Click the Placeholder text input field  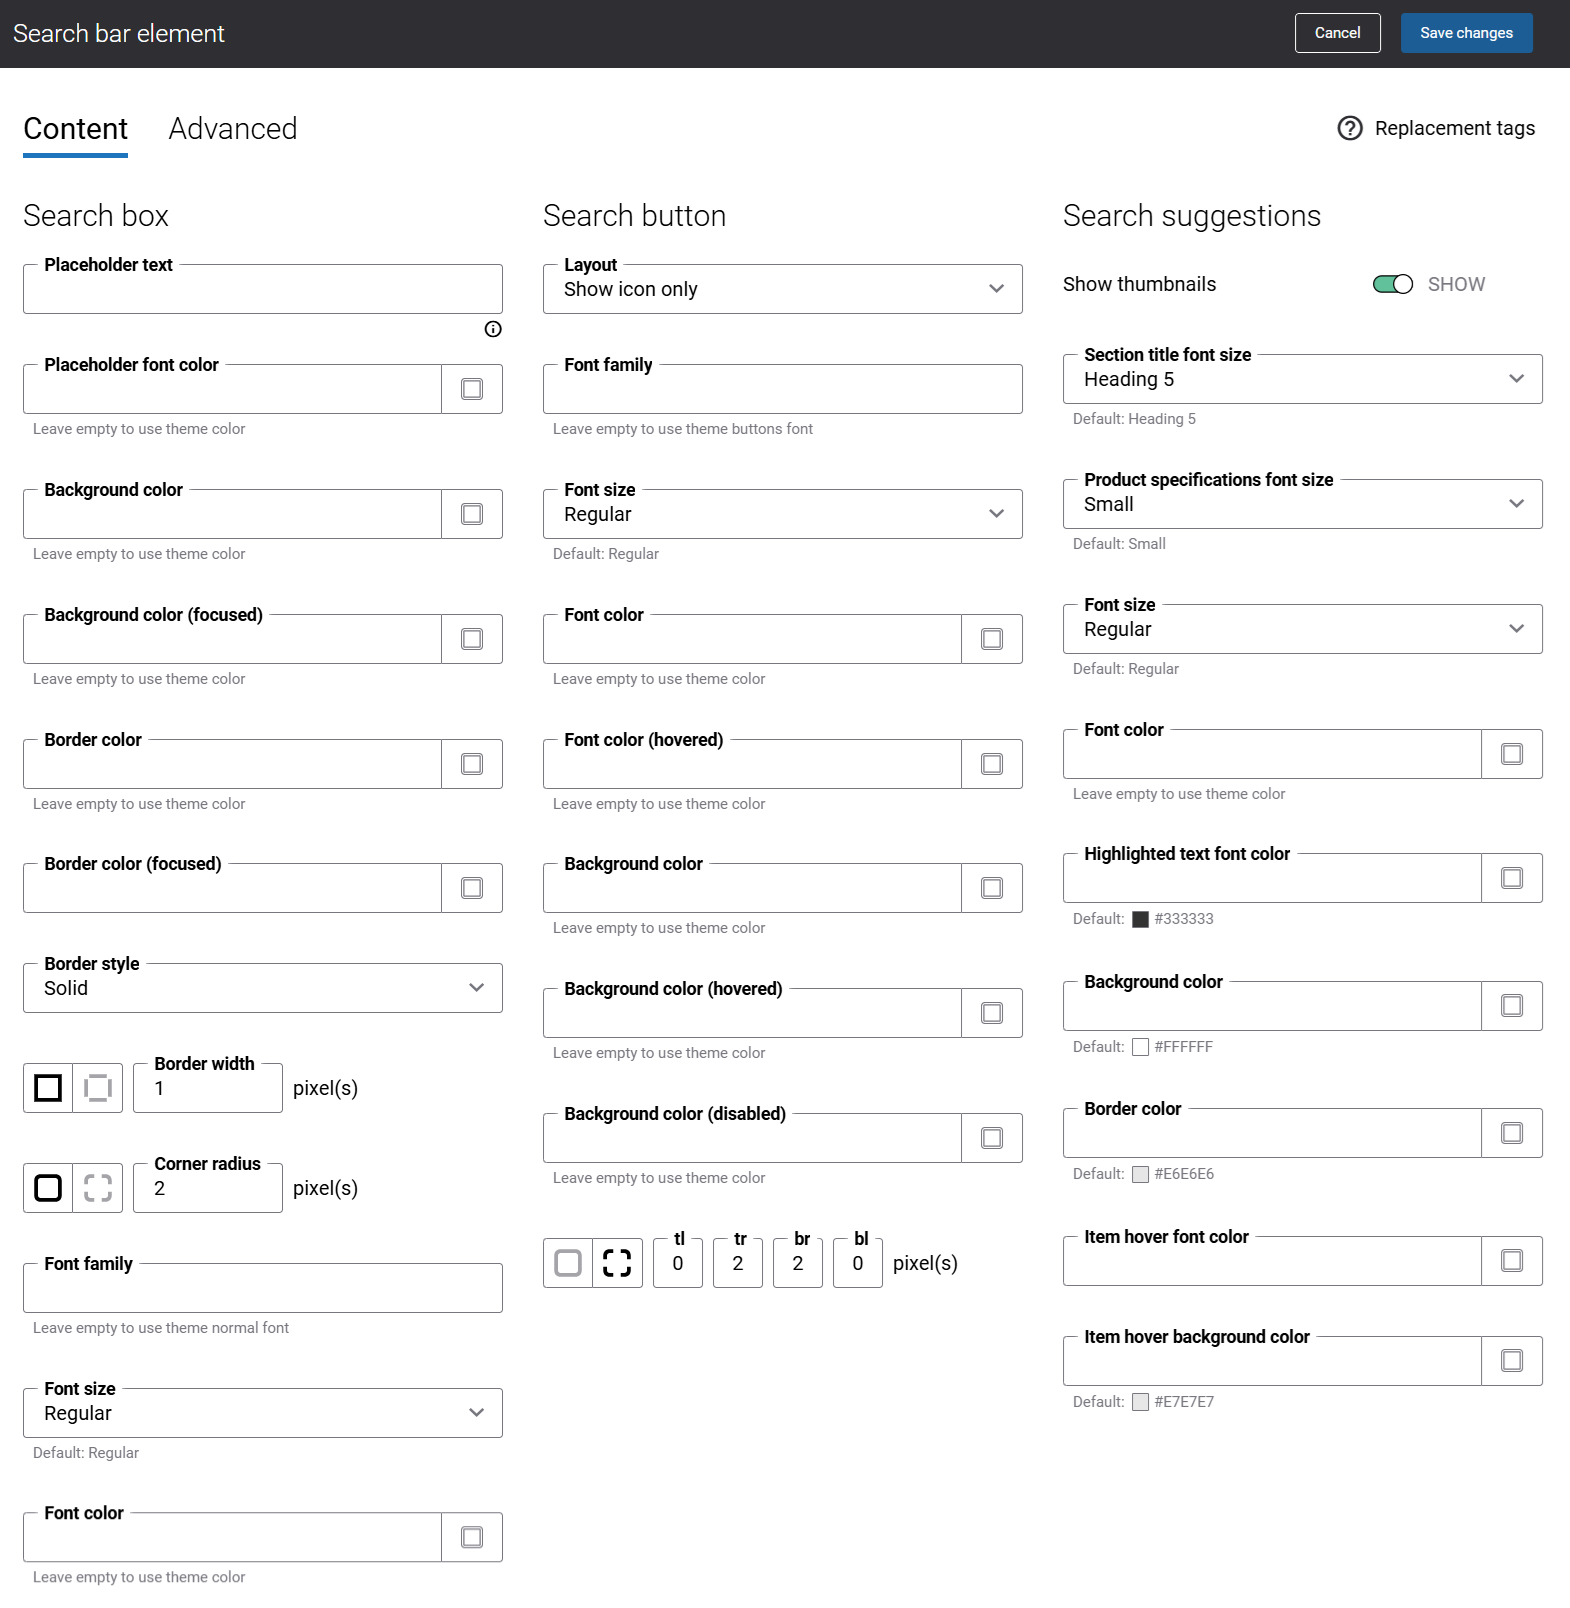pos(262,290)
